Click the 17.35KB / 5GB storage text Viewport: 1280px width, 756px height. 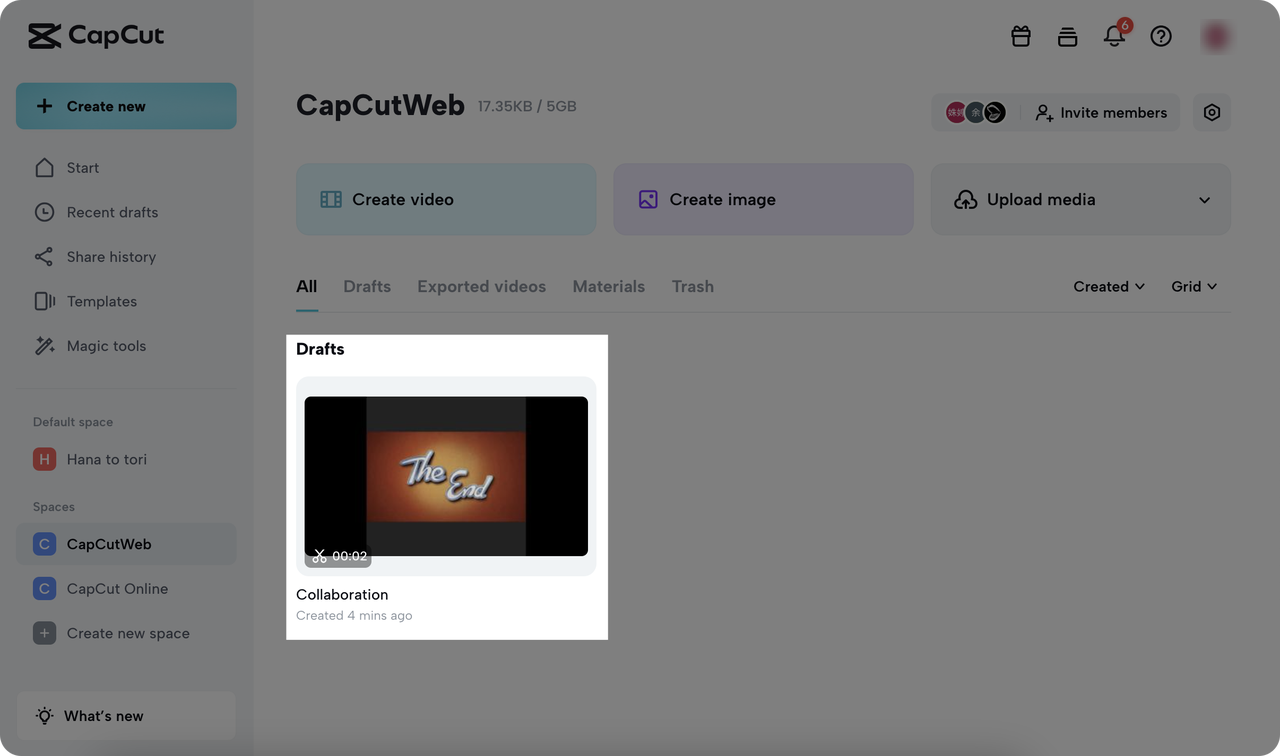[x=527, y=106]
